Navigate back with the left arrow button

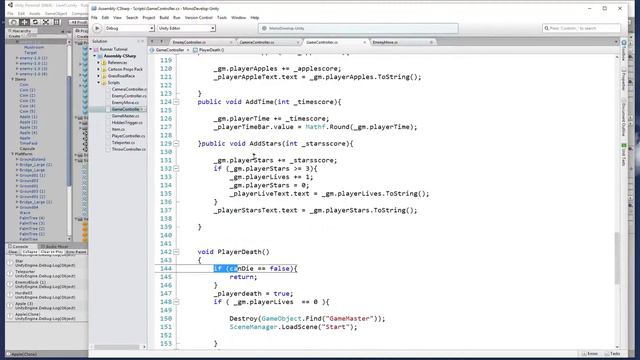(153, 42)
